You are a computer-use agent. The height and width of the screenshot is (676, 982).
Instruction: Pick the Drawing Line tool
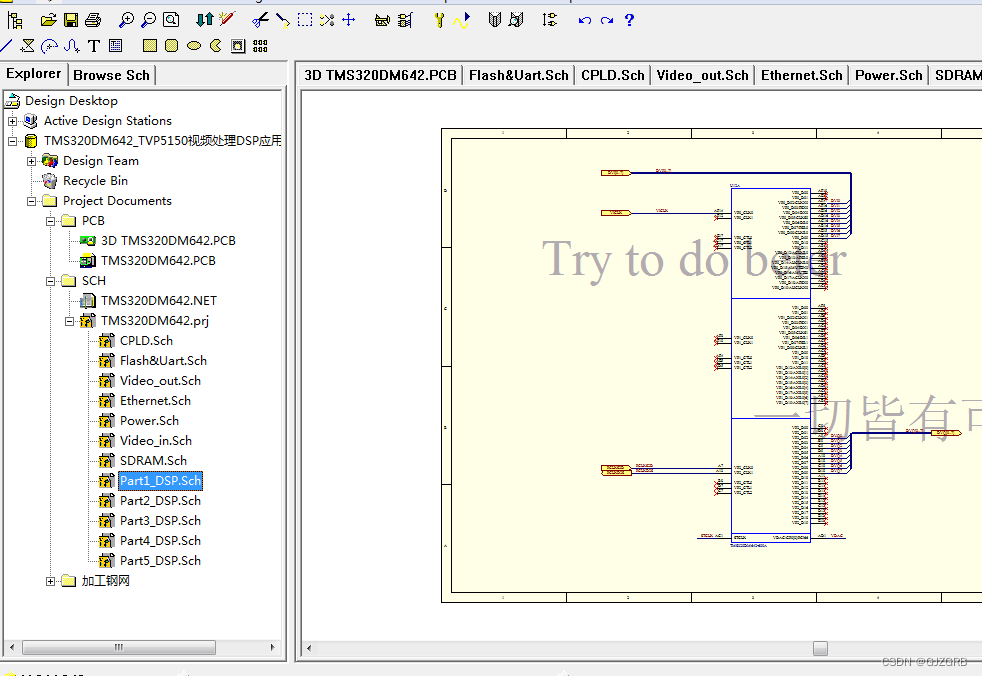pos(7,45)
